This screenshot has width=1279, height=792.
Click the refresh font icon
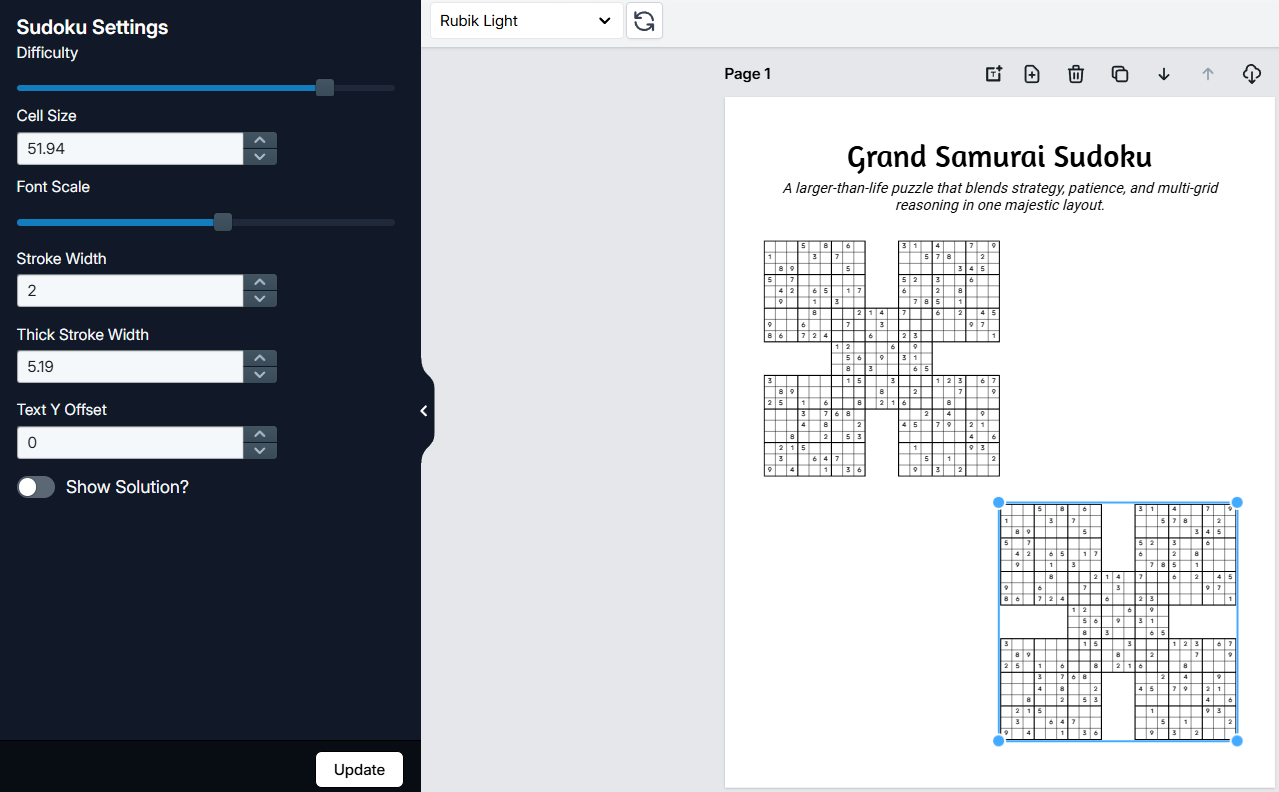(x=644, y=21)
